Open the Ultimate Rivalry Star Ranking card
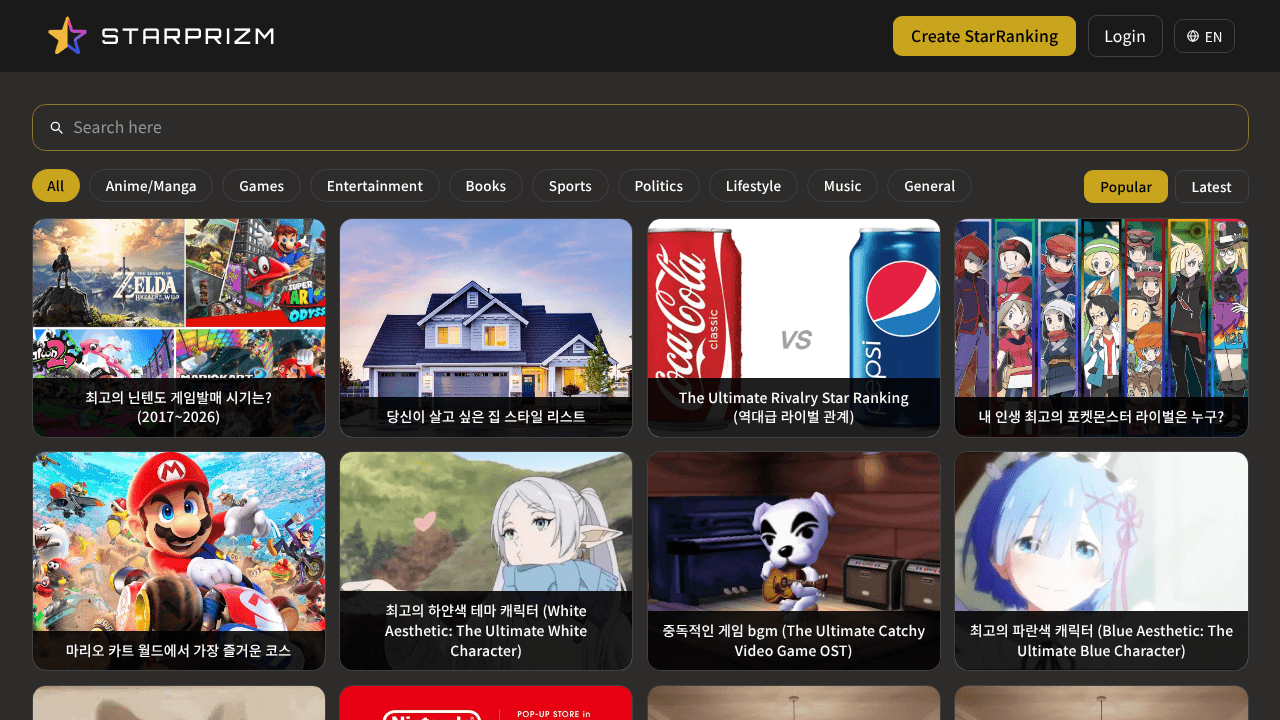The image size is (1280, 720). point(794,328)
